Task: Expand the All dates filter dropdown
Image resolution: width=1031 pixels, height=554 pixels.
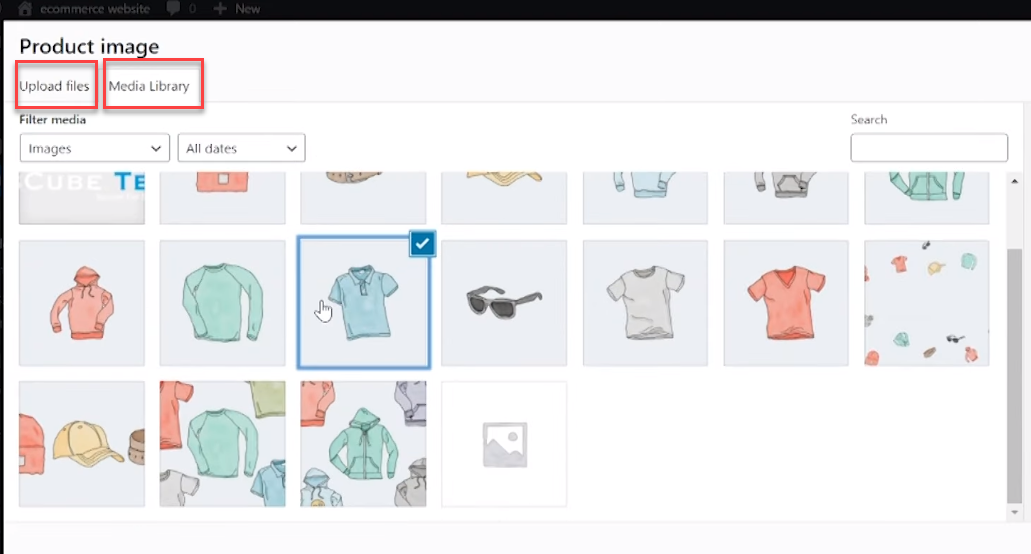Action: coord(241,148)
